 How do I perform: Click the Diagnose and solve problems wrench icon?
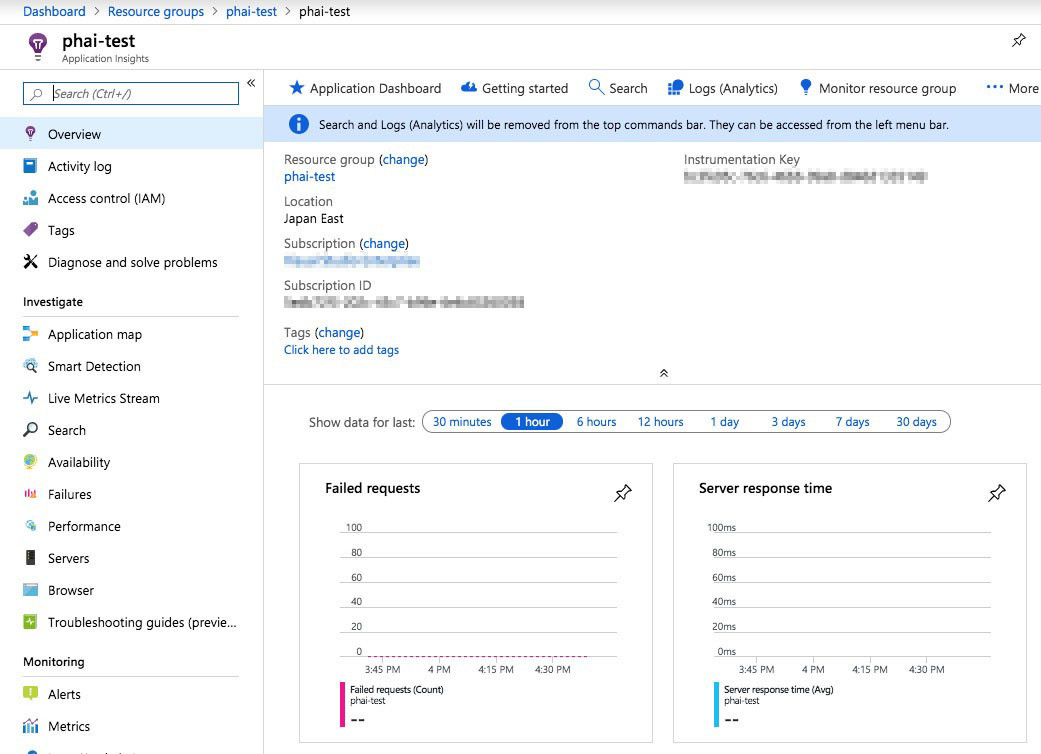pos(30,262)
